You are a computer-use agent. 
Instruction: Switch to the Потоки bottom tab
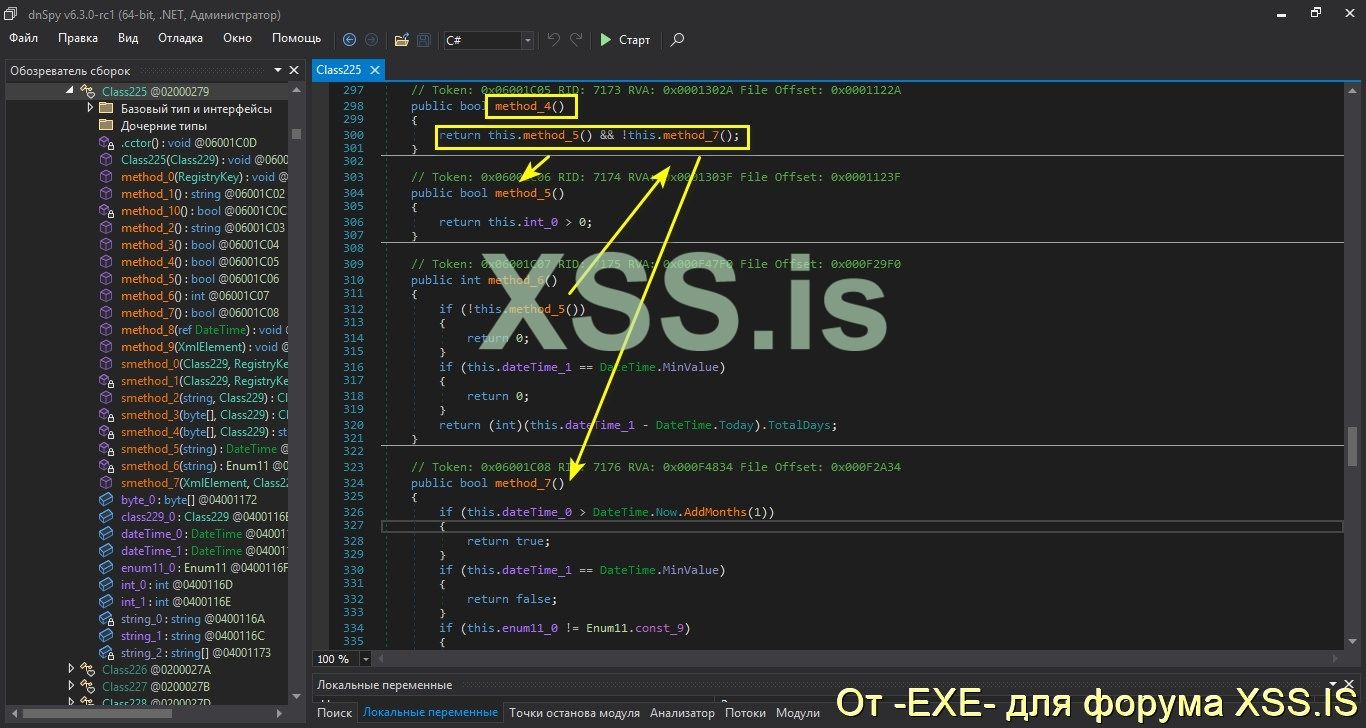[745, 713]
